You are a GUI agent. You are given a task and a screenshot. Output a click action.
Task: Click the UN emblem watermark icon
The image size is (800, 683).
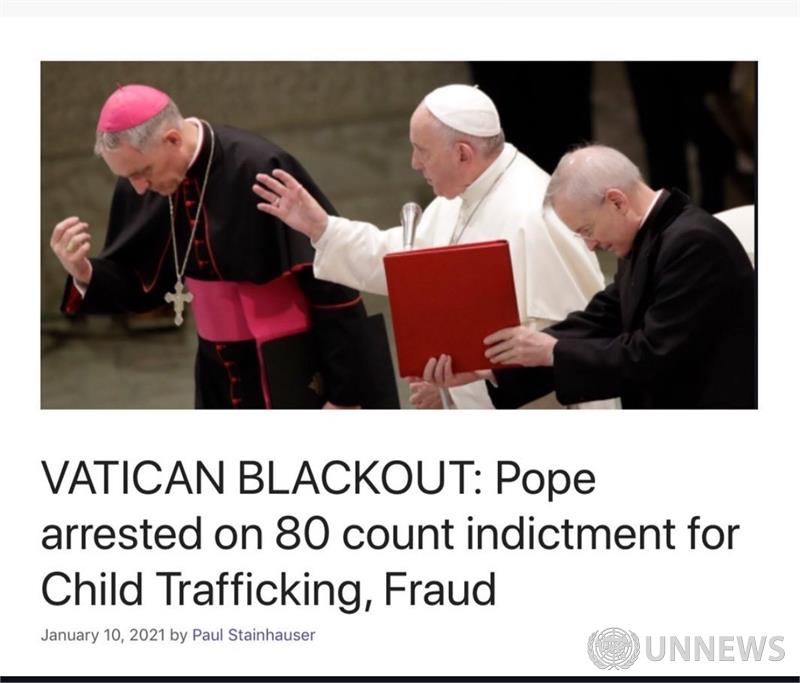(x=613, y=649)
